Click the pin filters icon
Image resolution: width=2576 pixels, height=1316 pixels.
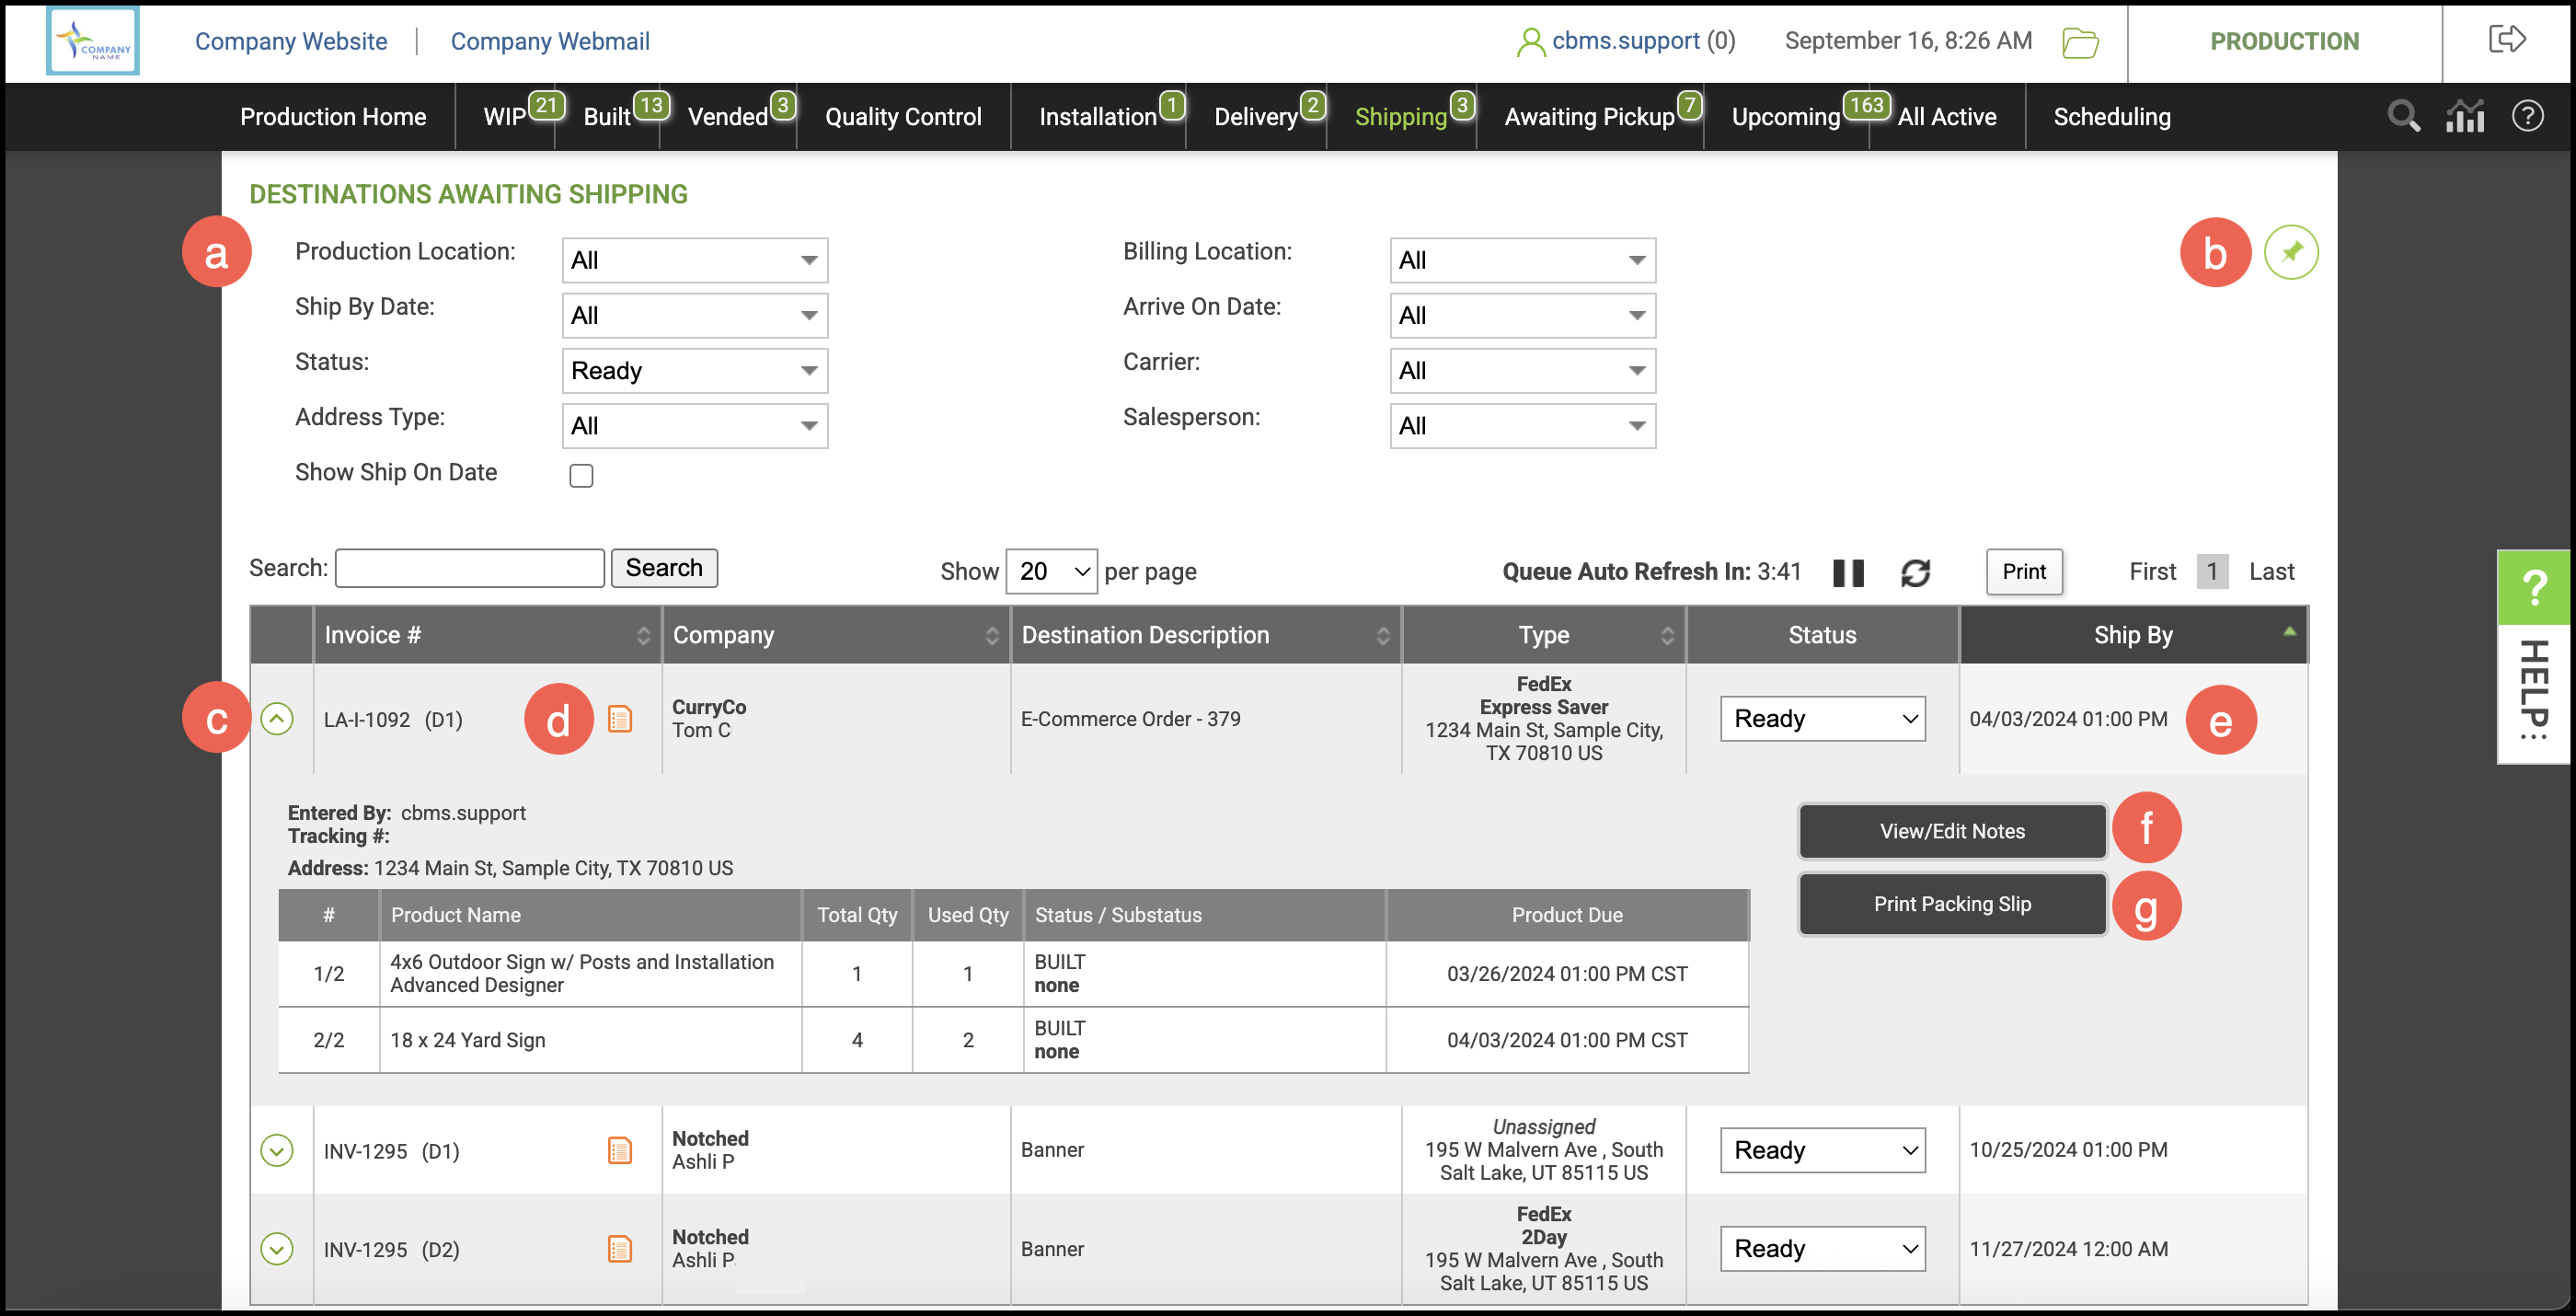click(x=2290, y=252)
